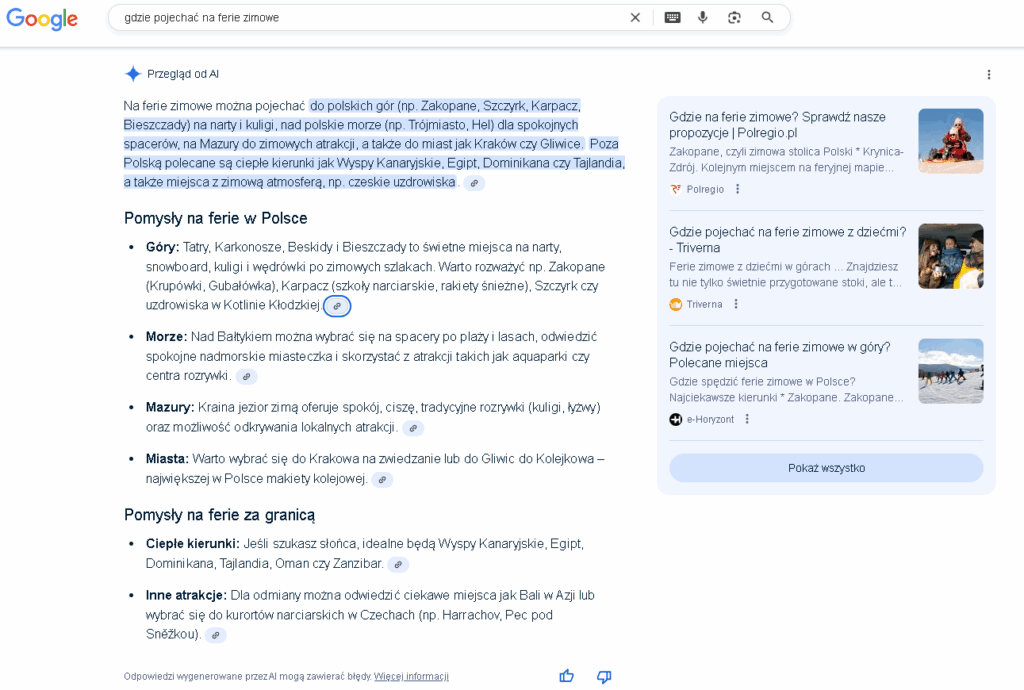Rate the AI answer with thumbs up
The height and width of the screenshot is (690, 1024).
pyautogui.click(x=566, y=676)
